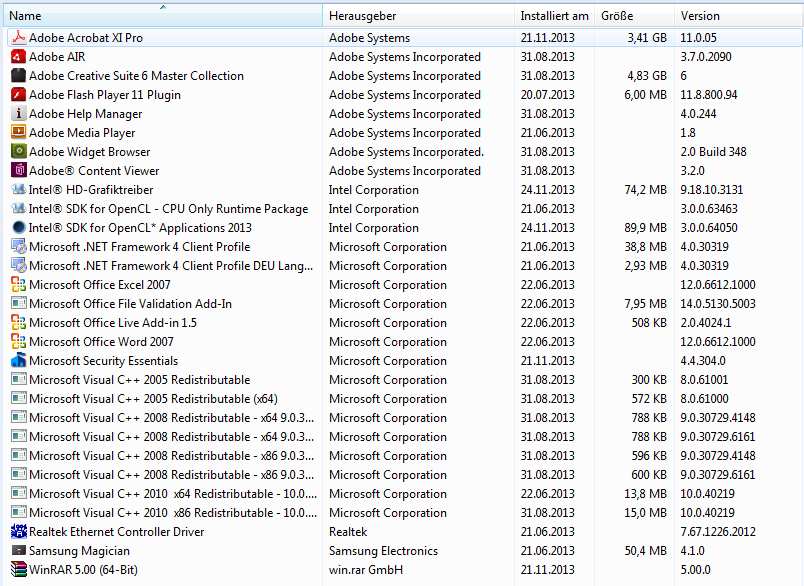Click the Microsoft Security Essentials icon
804x586 pixels.
[18, 360]
